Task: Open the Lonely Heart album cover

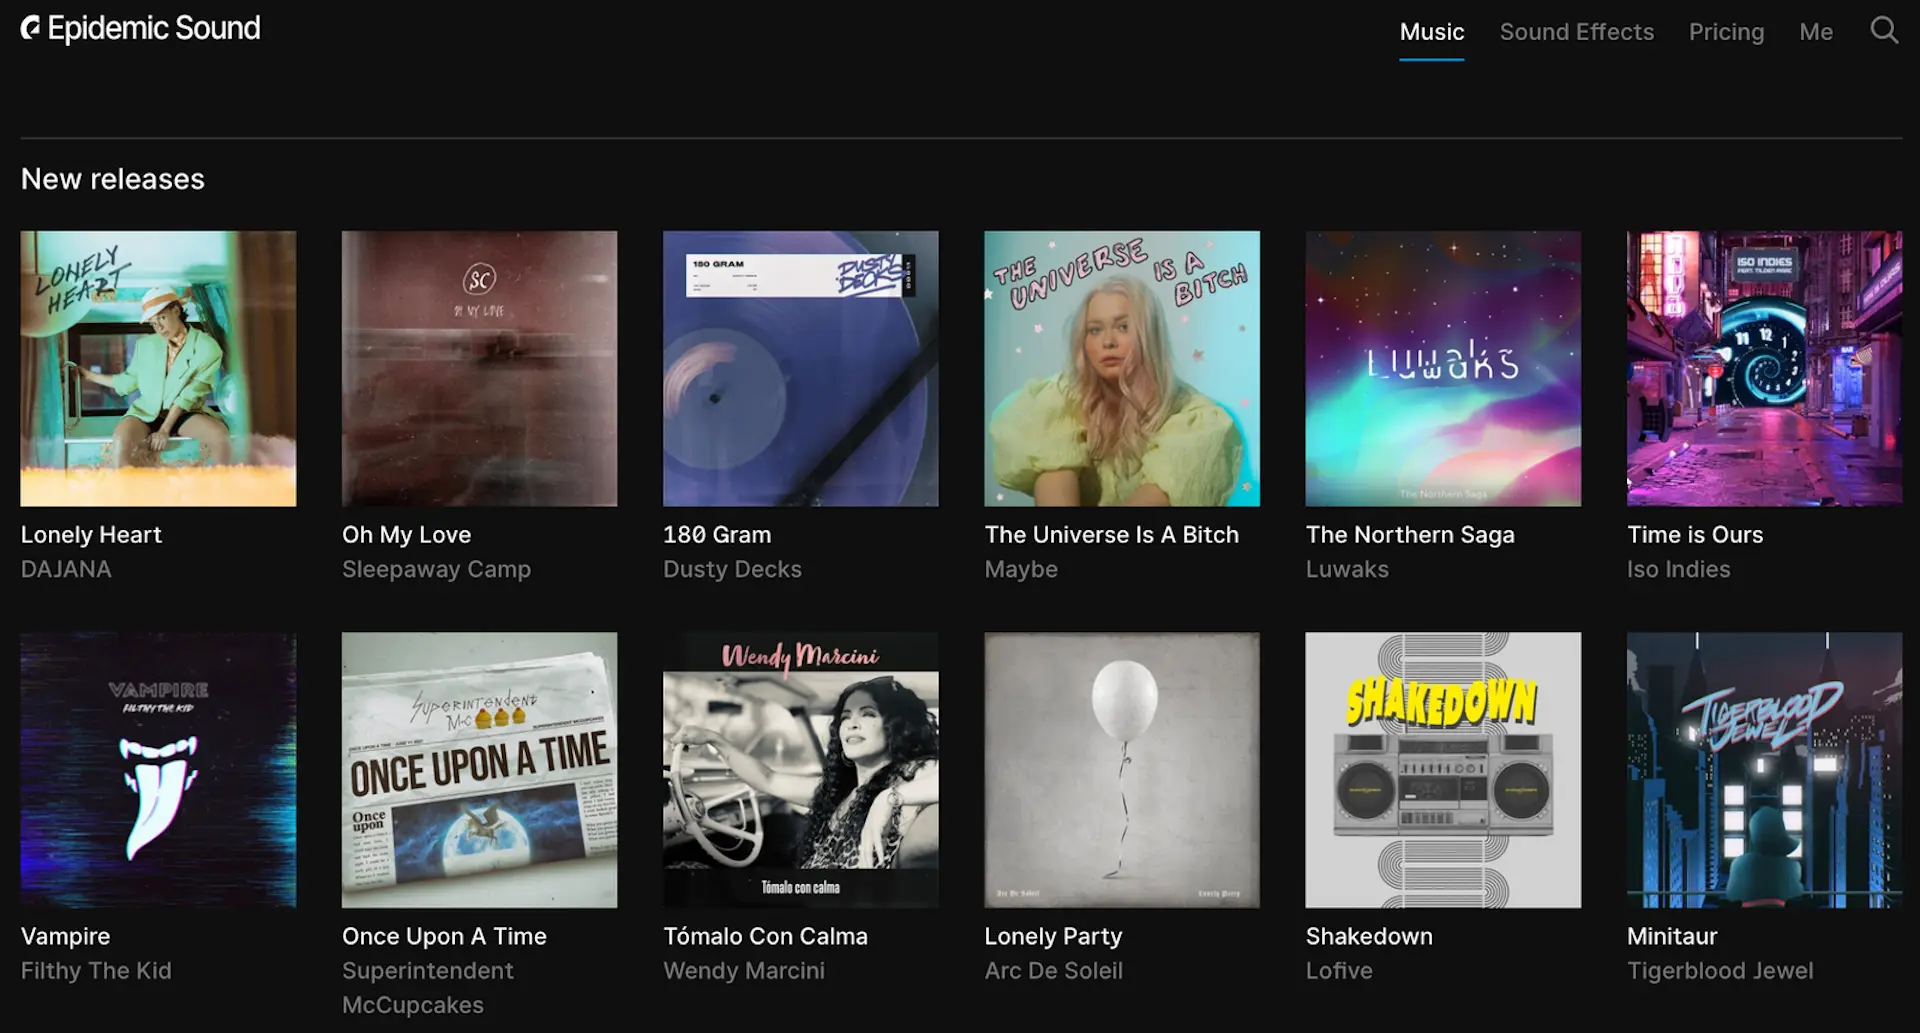Action: coord(158,369)
